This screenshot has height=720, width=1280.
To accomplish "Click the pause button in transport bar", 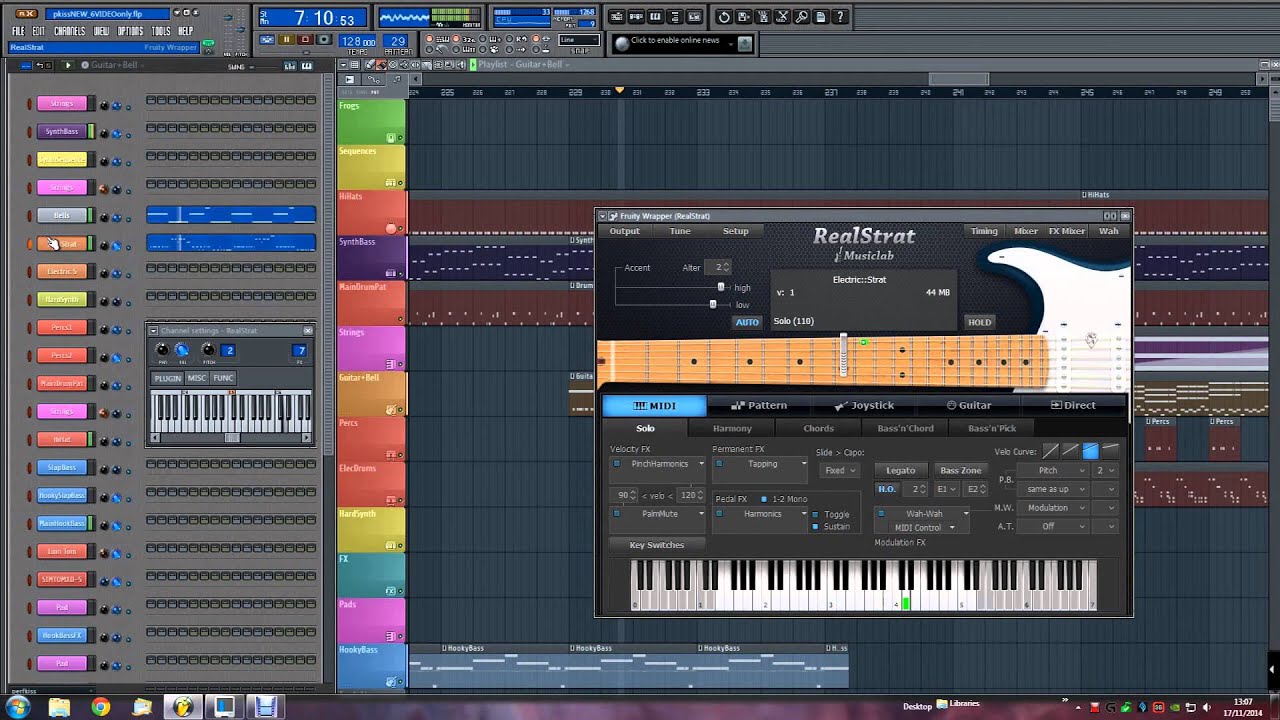I will [x=286, y=40].
